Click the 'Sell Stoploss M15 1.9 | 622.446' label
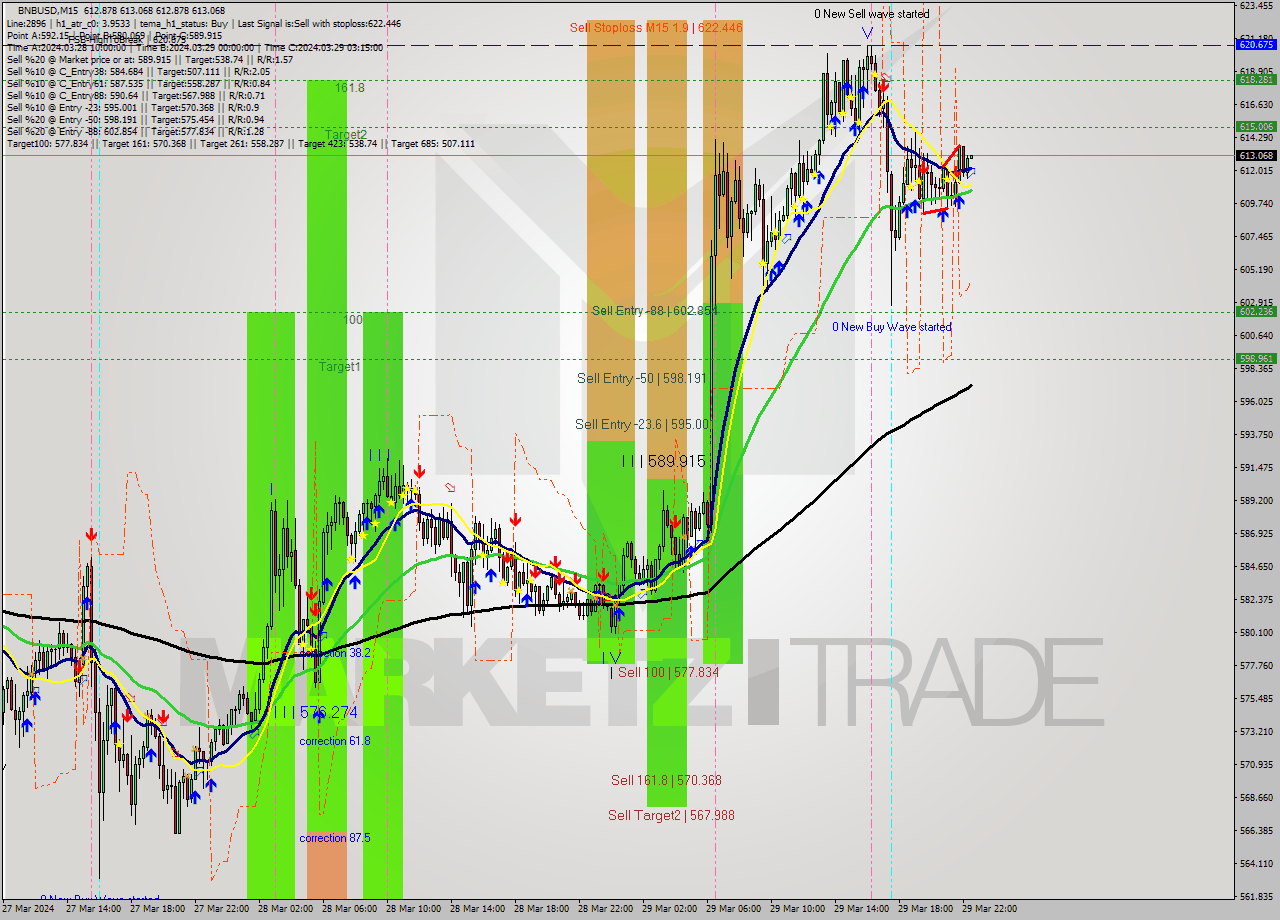 656,28
